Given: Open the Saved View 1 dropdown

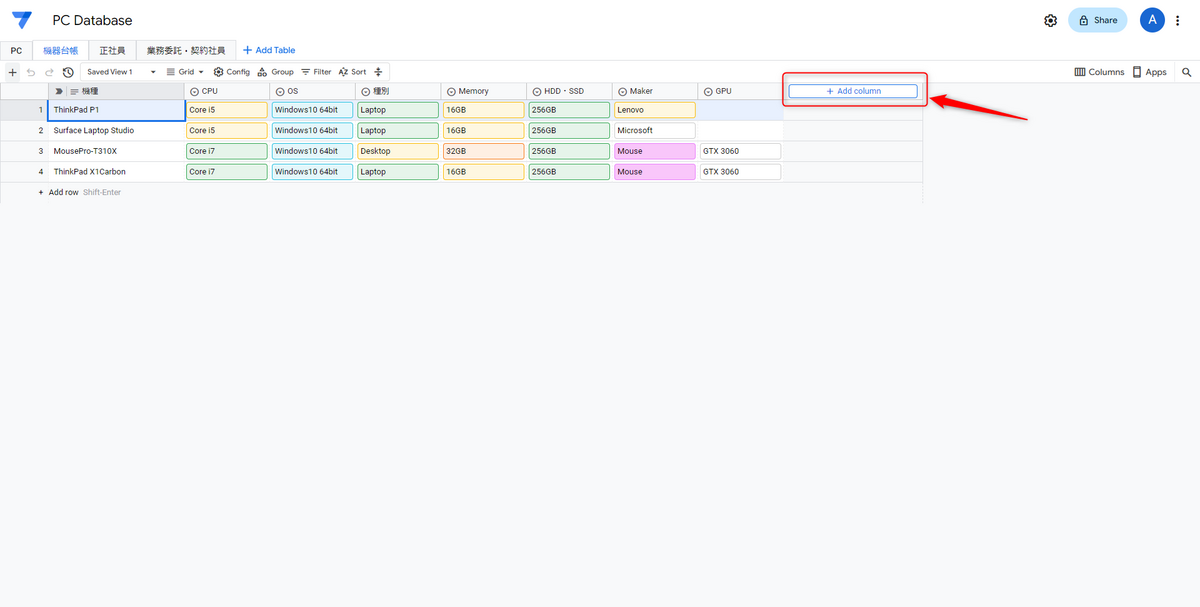Looking at the screenshot, I should tap(121, 72).
